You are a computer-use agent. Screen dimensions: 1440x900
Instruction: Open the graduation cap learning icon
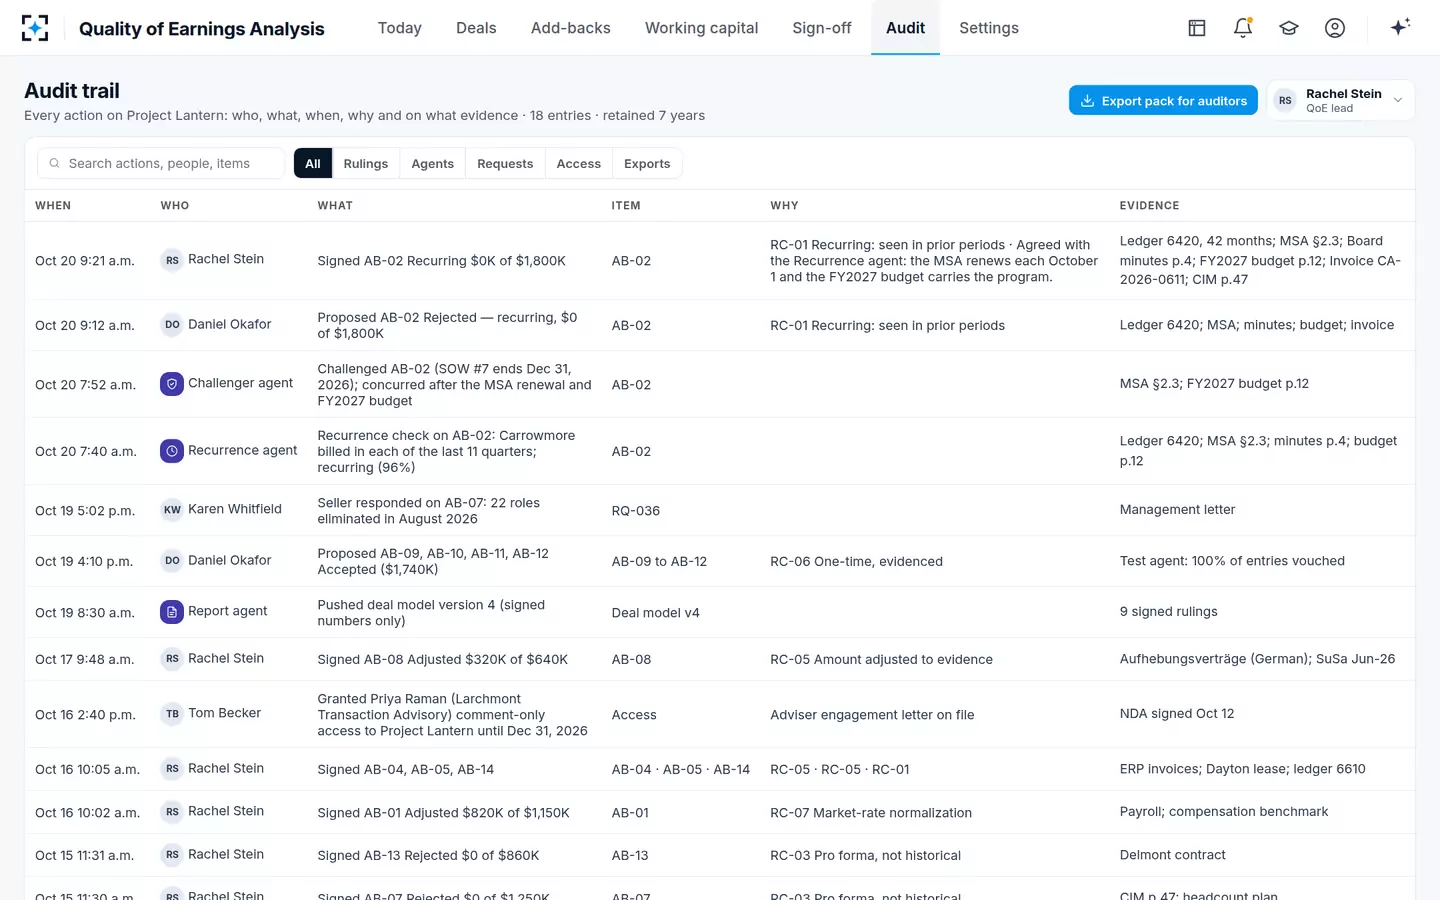[x=1289, y=28]
